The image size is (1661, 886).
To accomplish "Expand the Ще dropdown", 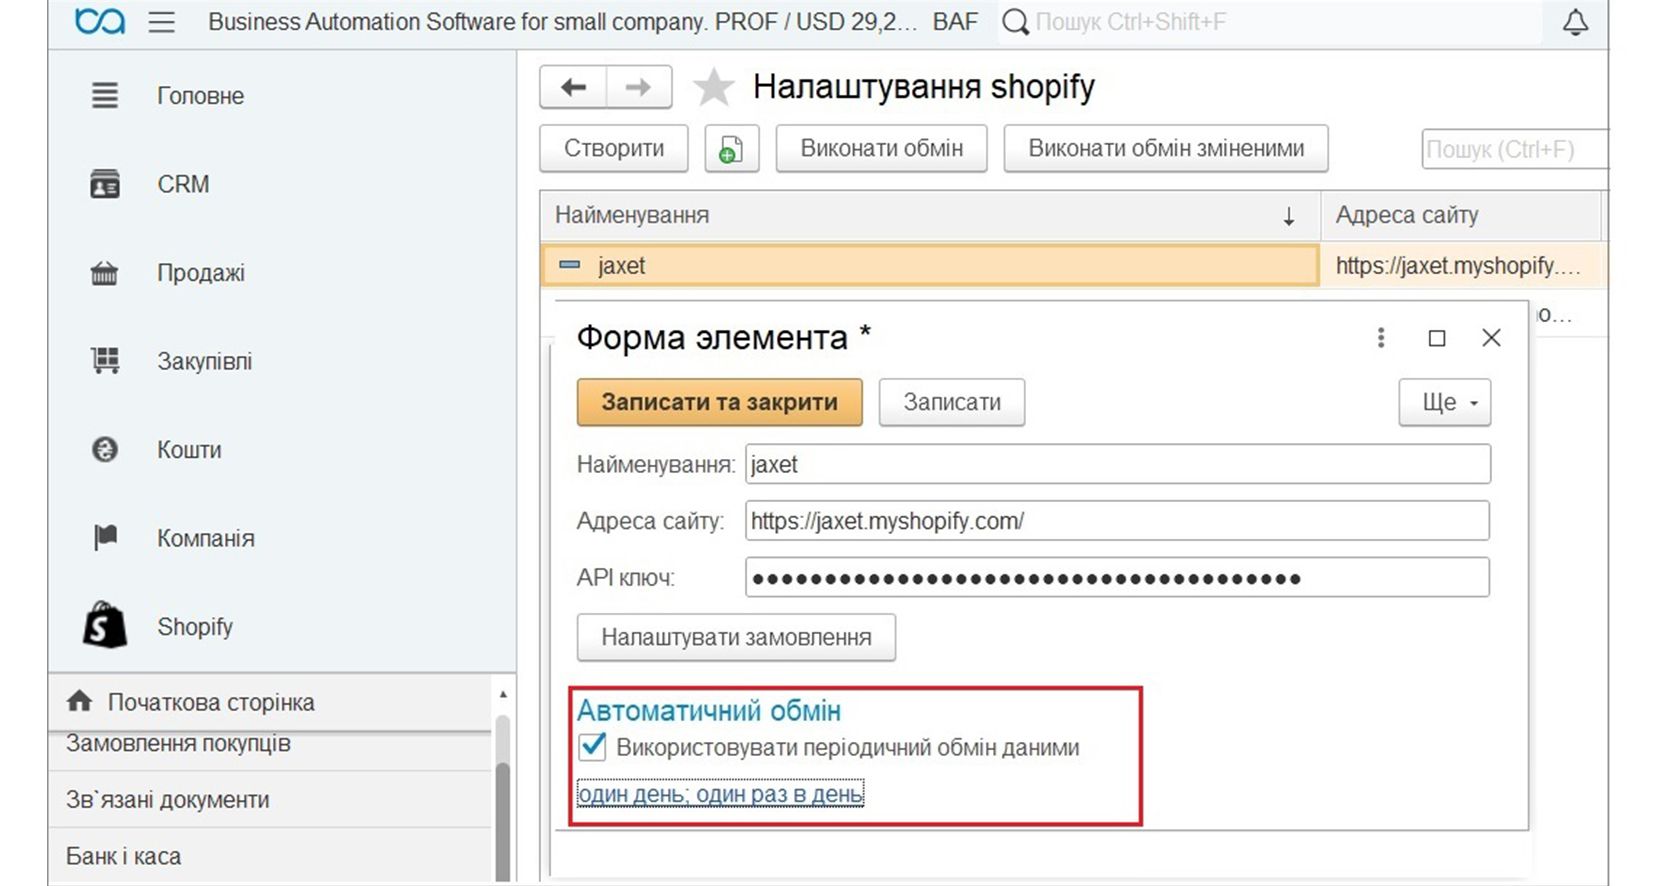I will [1445, 402].
